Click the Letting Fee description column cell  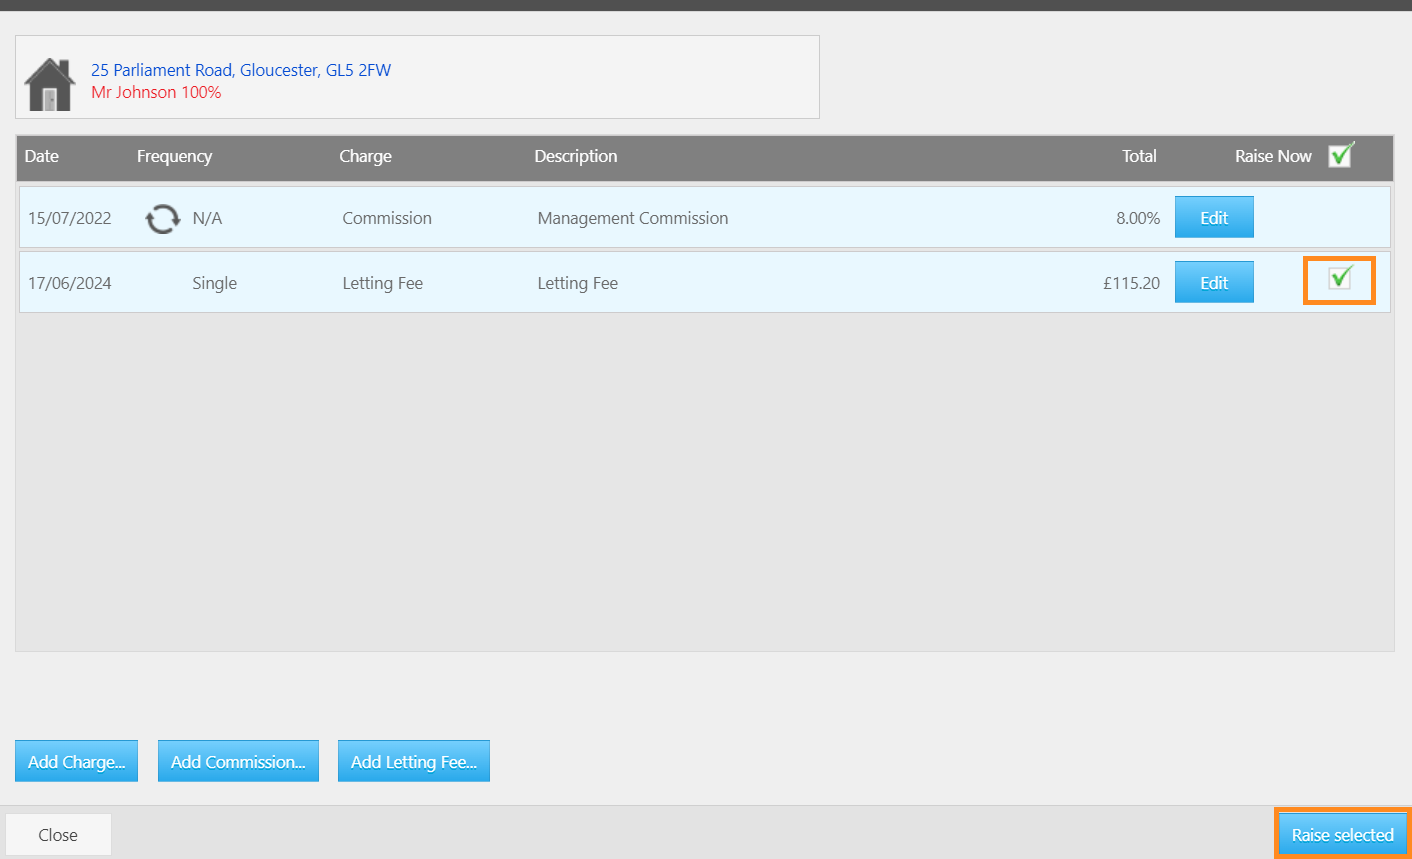click(x=578, y=283)
